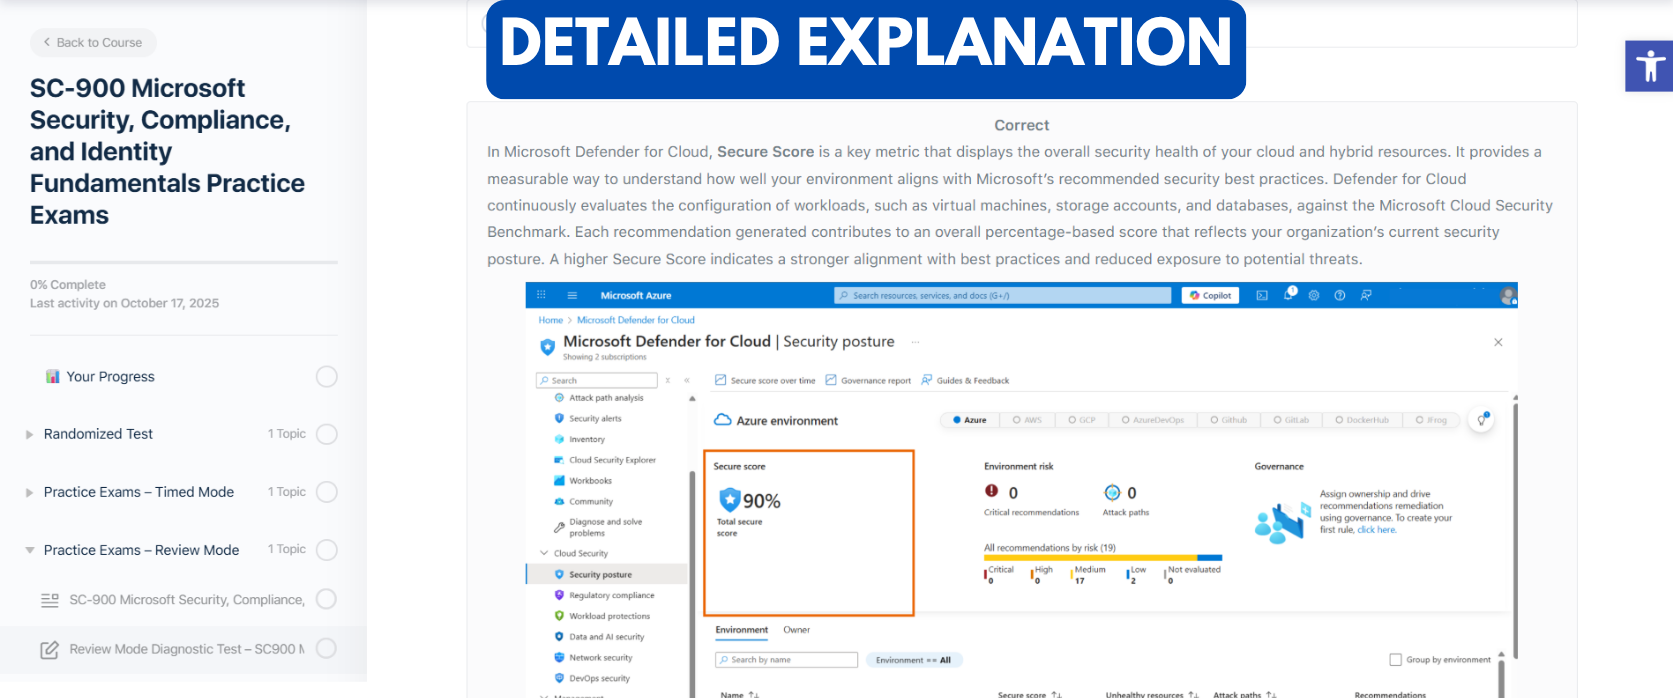Screen dimensions: 1673x698
Task: Expand the Randomized Test section arrow
Action: (x=29, y=434)
